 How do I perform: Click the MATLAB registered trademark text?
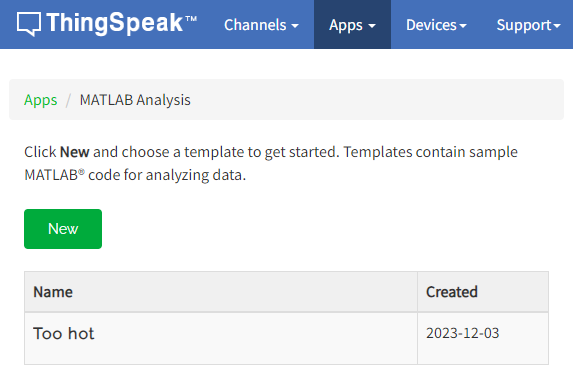pyautogui.click(x=54, y=175)
